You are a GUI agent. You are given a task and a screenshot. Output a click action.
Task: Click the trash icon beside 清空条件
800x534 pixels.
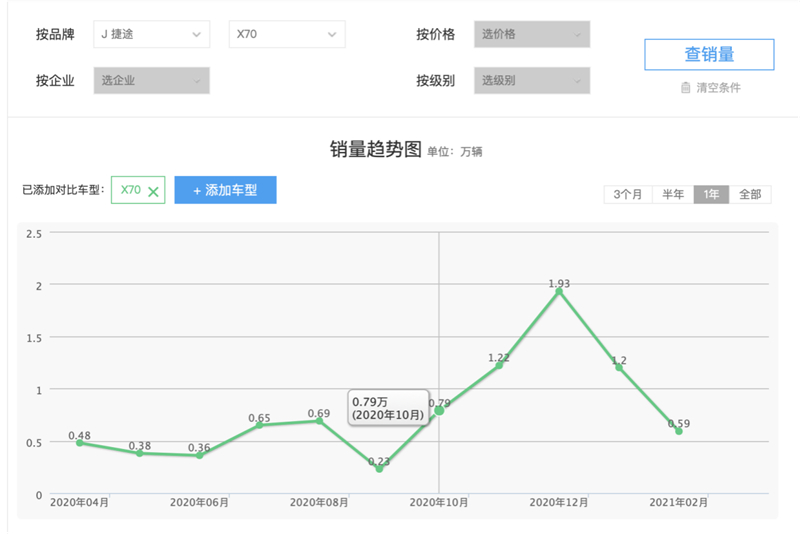(x=686, y=88)
